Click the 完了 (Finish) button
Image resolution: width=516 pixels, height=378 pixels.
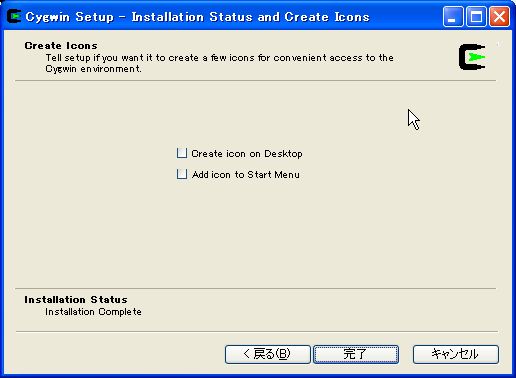click(356, 354)
